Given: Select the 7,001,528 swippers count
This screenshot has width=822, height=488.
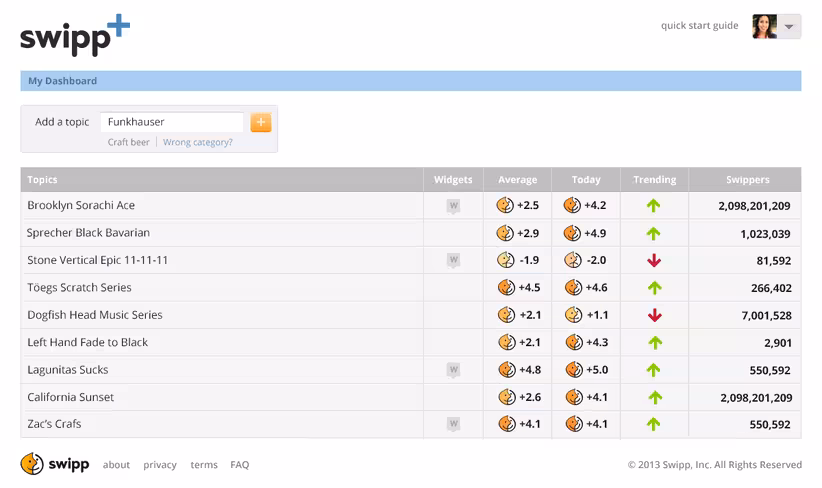Looking at the screenshot, I should click(x=766, y=316).
